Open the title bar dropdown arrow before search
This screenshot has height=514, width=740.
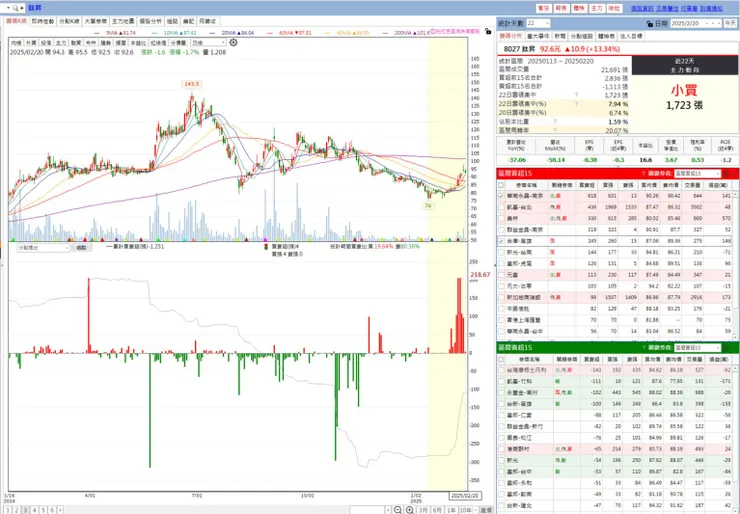click(x=8, y=8)
